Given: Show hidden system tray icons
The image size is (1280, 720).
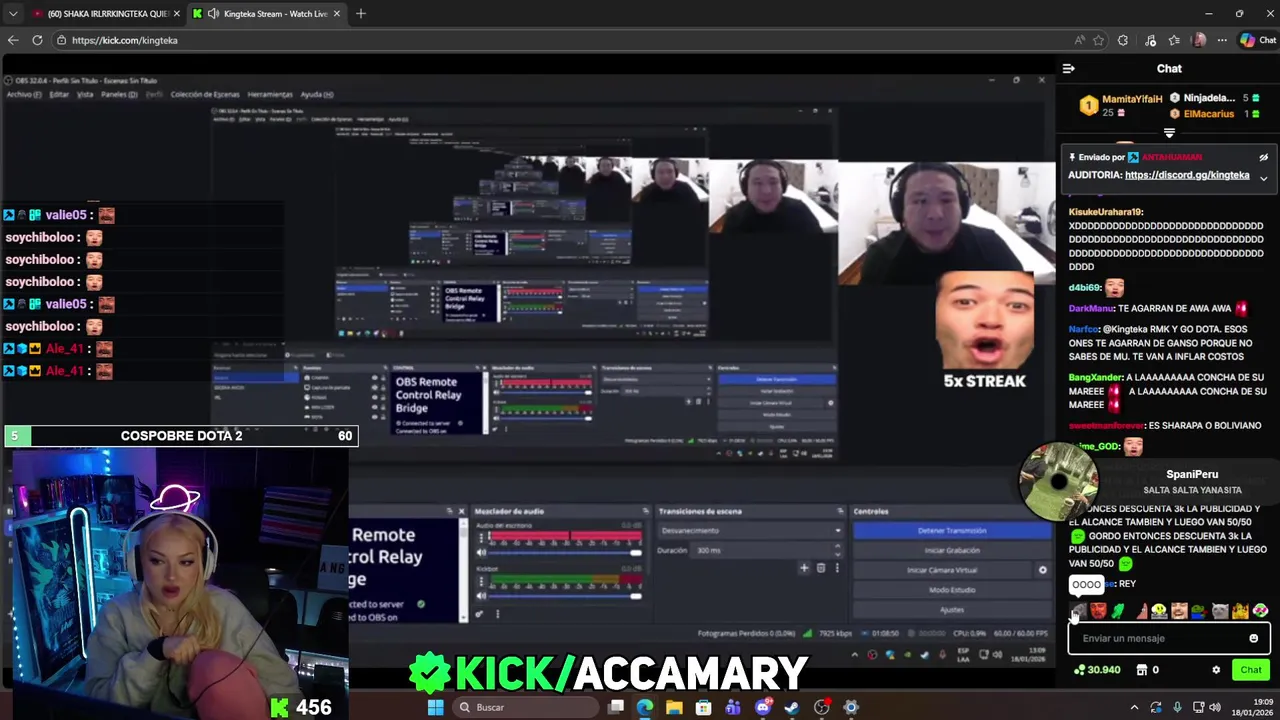Looking at the screenshot, I should tap(1134, 707).
